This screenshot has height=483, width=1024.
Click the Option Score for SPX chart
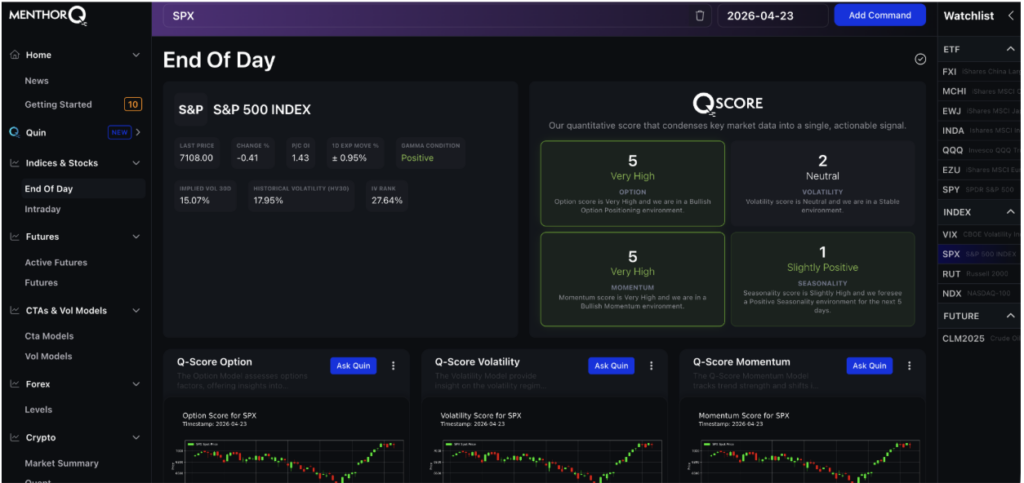pos(286,441)
